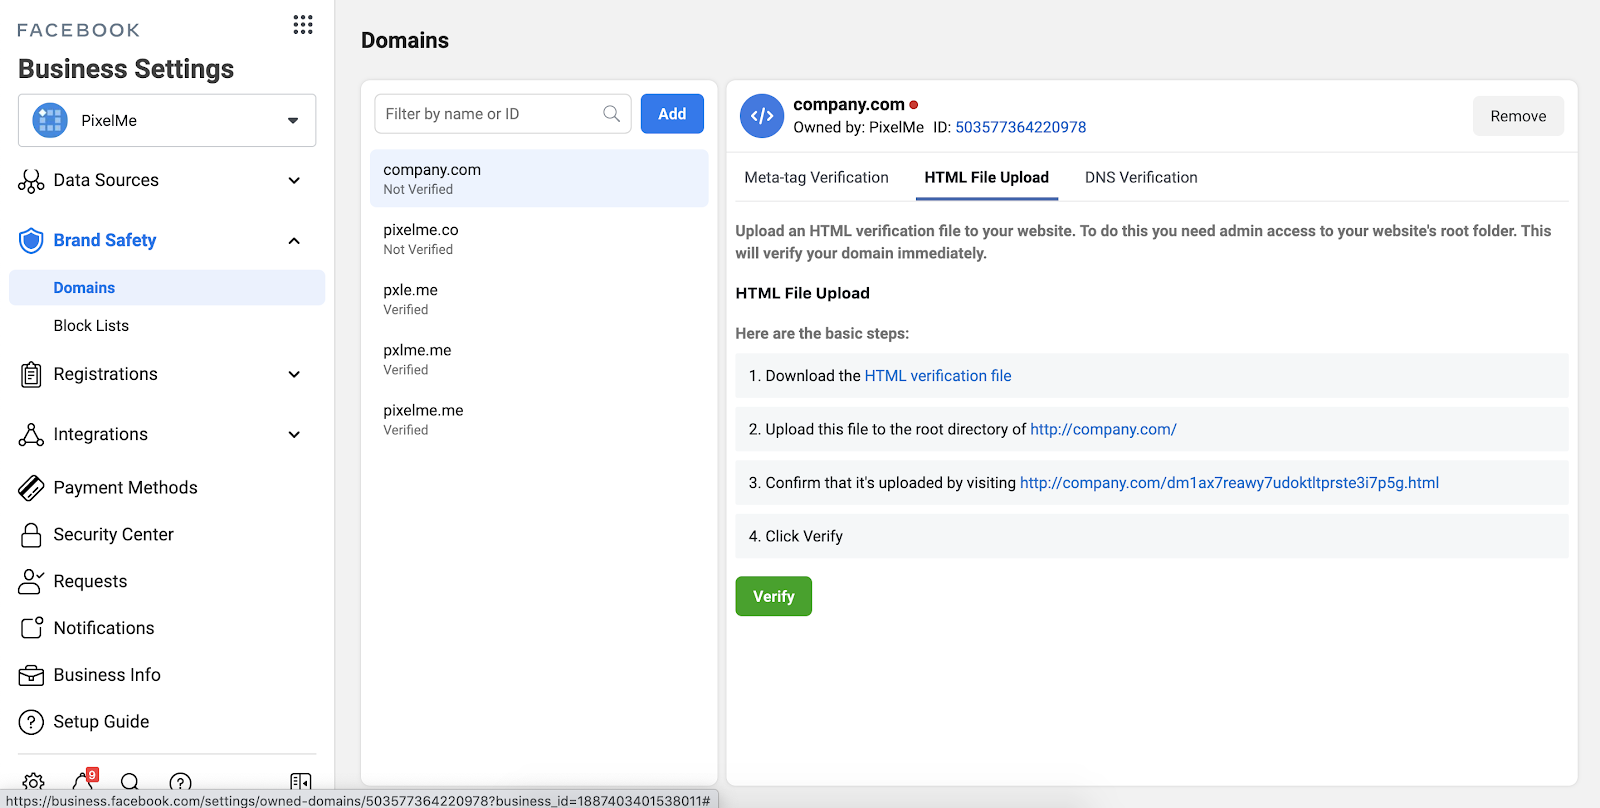The height and width of the screenshot is (808, 1600).
Task: Click the Setup Guide question icon
Action: click(31, 722)
